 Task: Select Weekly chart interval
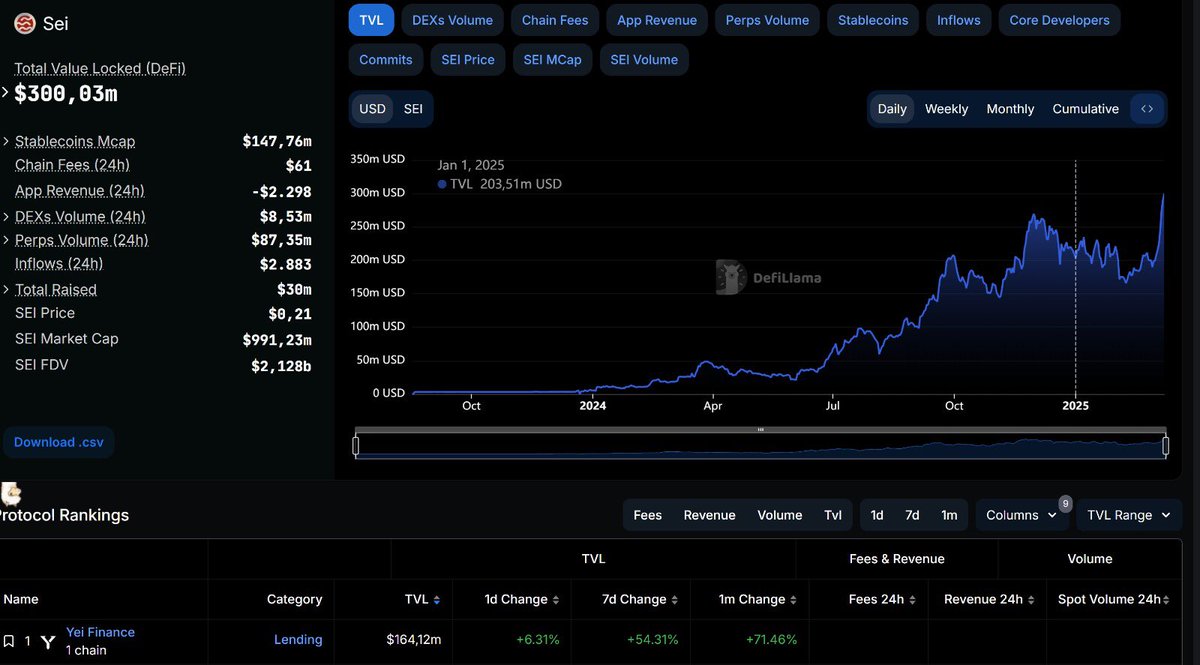coord(946,109)
